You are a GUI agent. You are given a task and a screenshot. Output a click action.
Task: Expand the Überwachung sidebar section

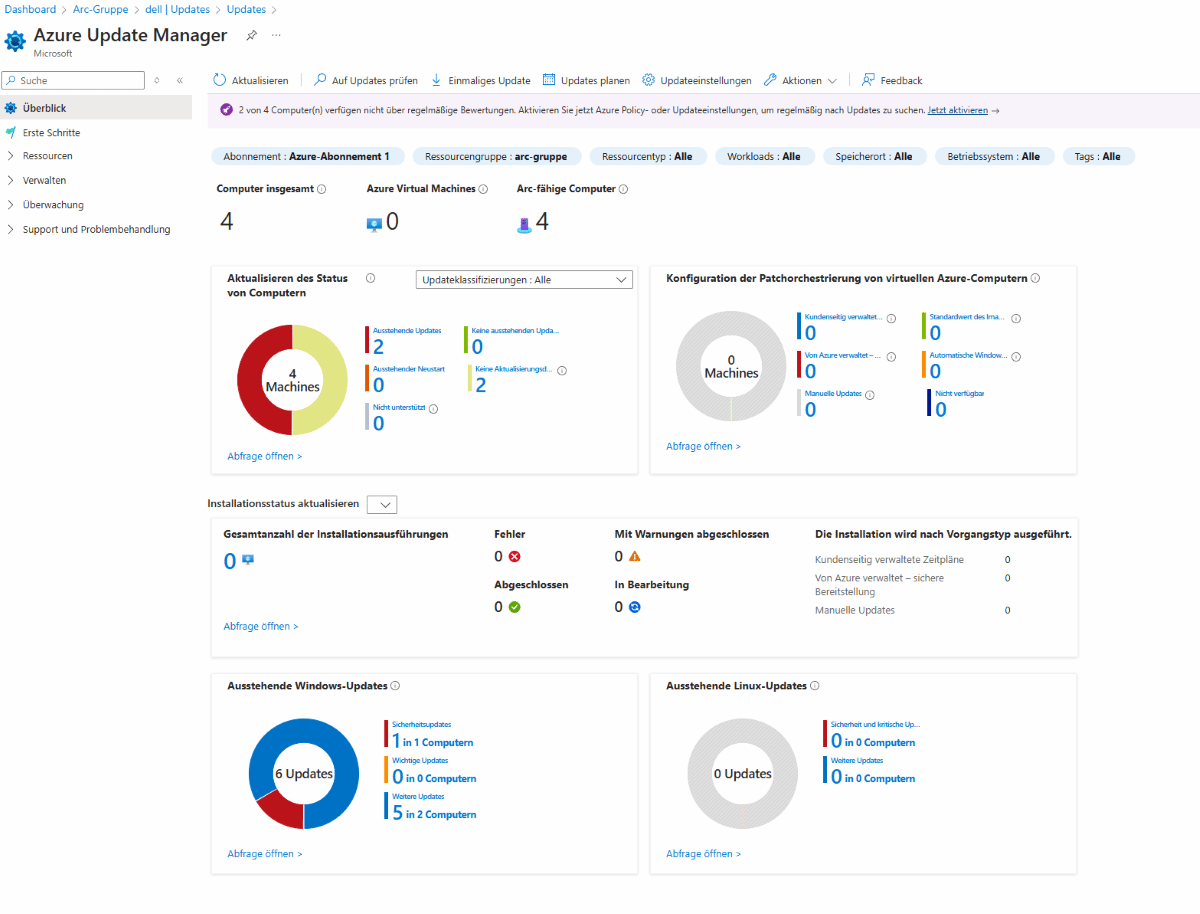(11, 205)
